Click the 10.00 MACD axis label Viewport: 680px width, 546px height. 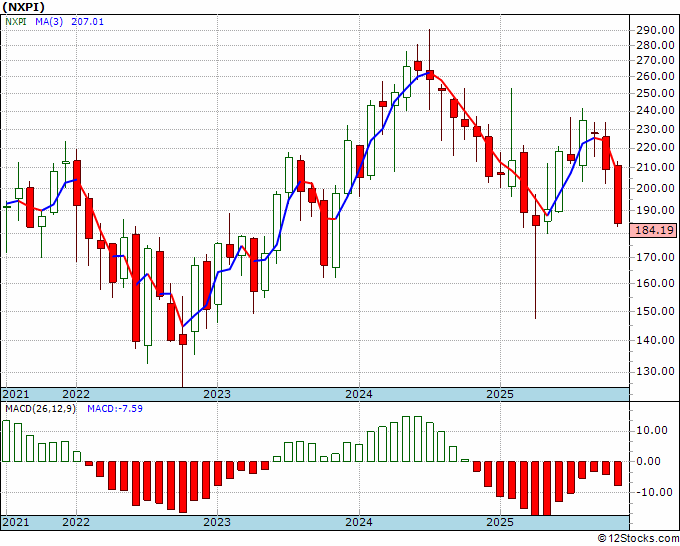pyautogui.click(x=652, y=430)
